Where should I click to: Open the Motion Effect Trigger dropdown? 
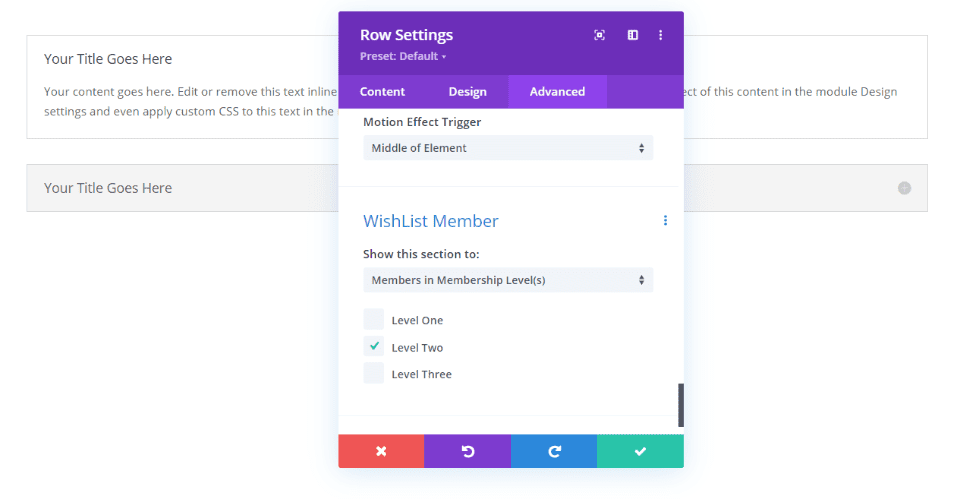[x=508, y=148]
